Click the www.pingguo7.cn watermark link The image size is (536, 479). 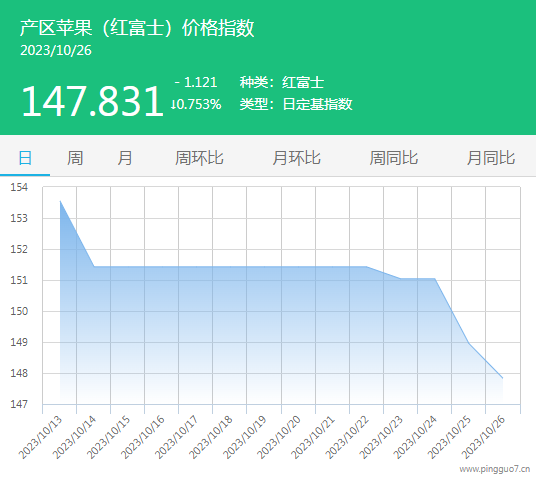pyautogui.click(x=495, y=469)
